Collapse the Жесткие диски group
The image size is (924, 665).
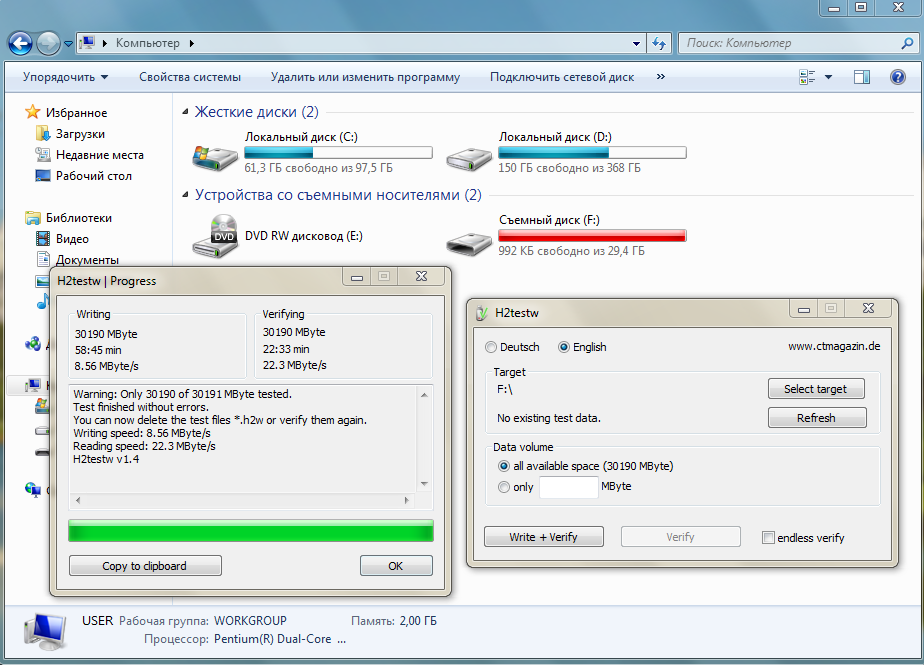point(185,111)
